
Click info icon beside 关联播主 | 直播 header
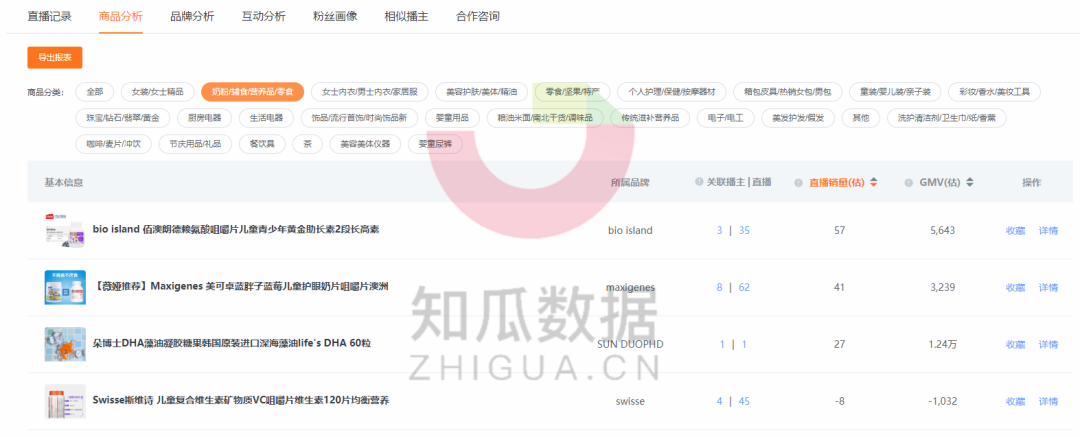(x=699, y=182)
